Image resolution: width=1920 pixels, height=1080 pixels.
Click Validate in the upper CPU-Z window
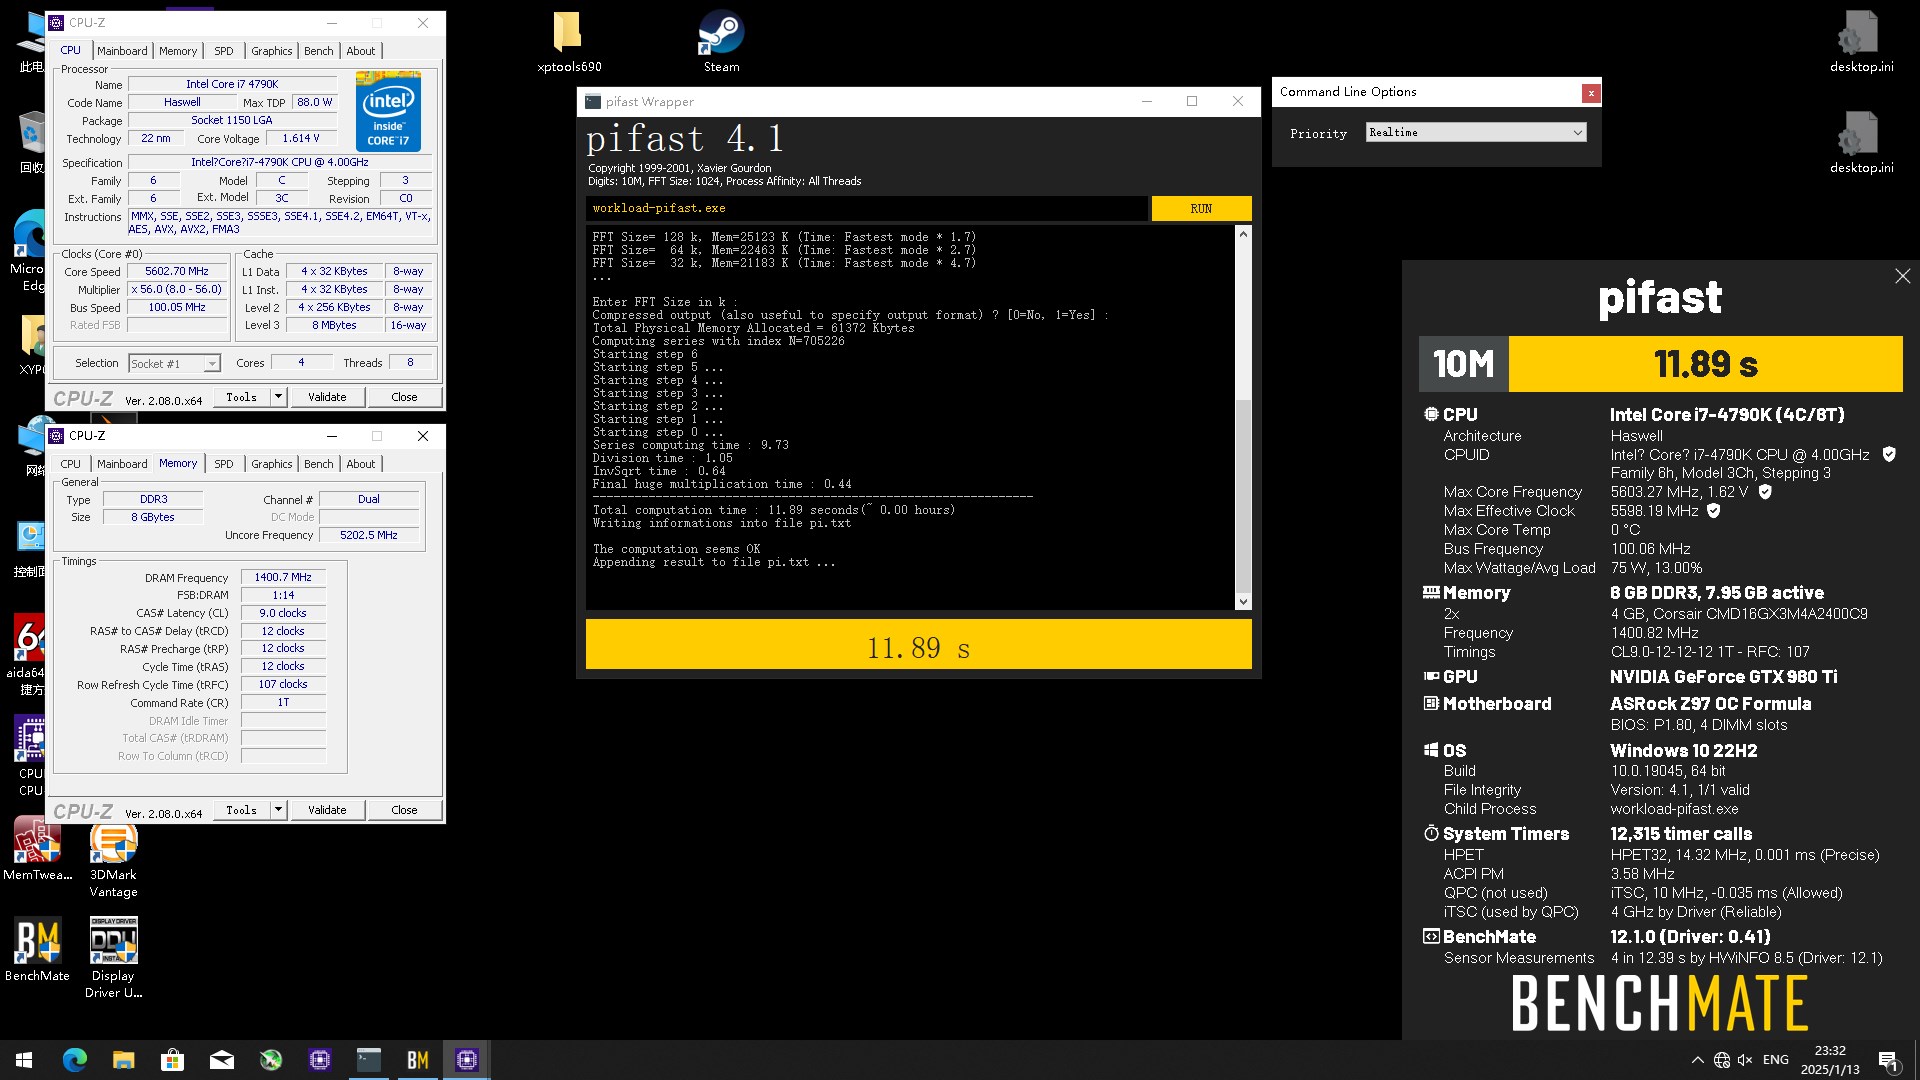[327, 397]
